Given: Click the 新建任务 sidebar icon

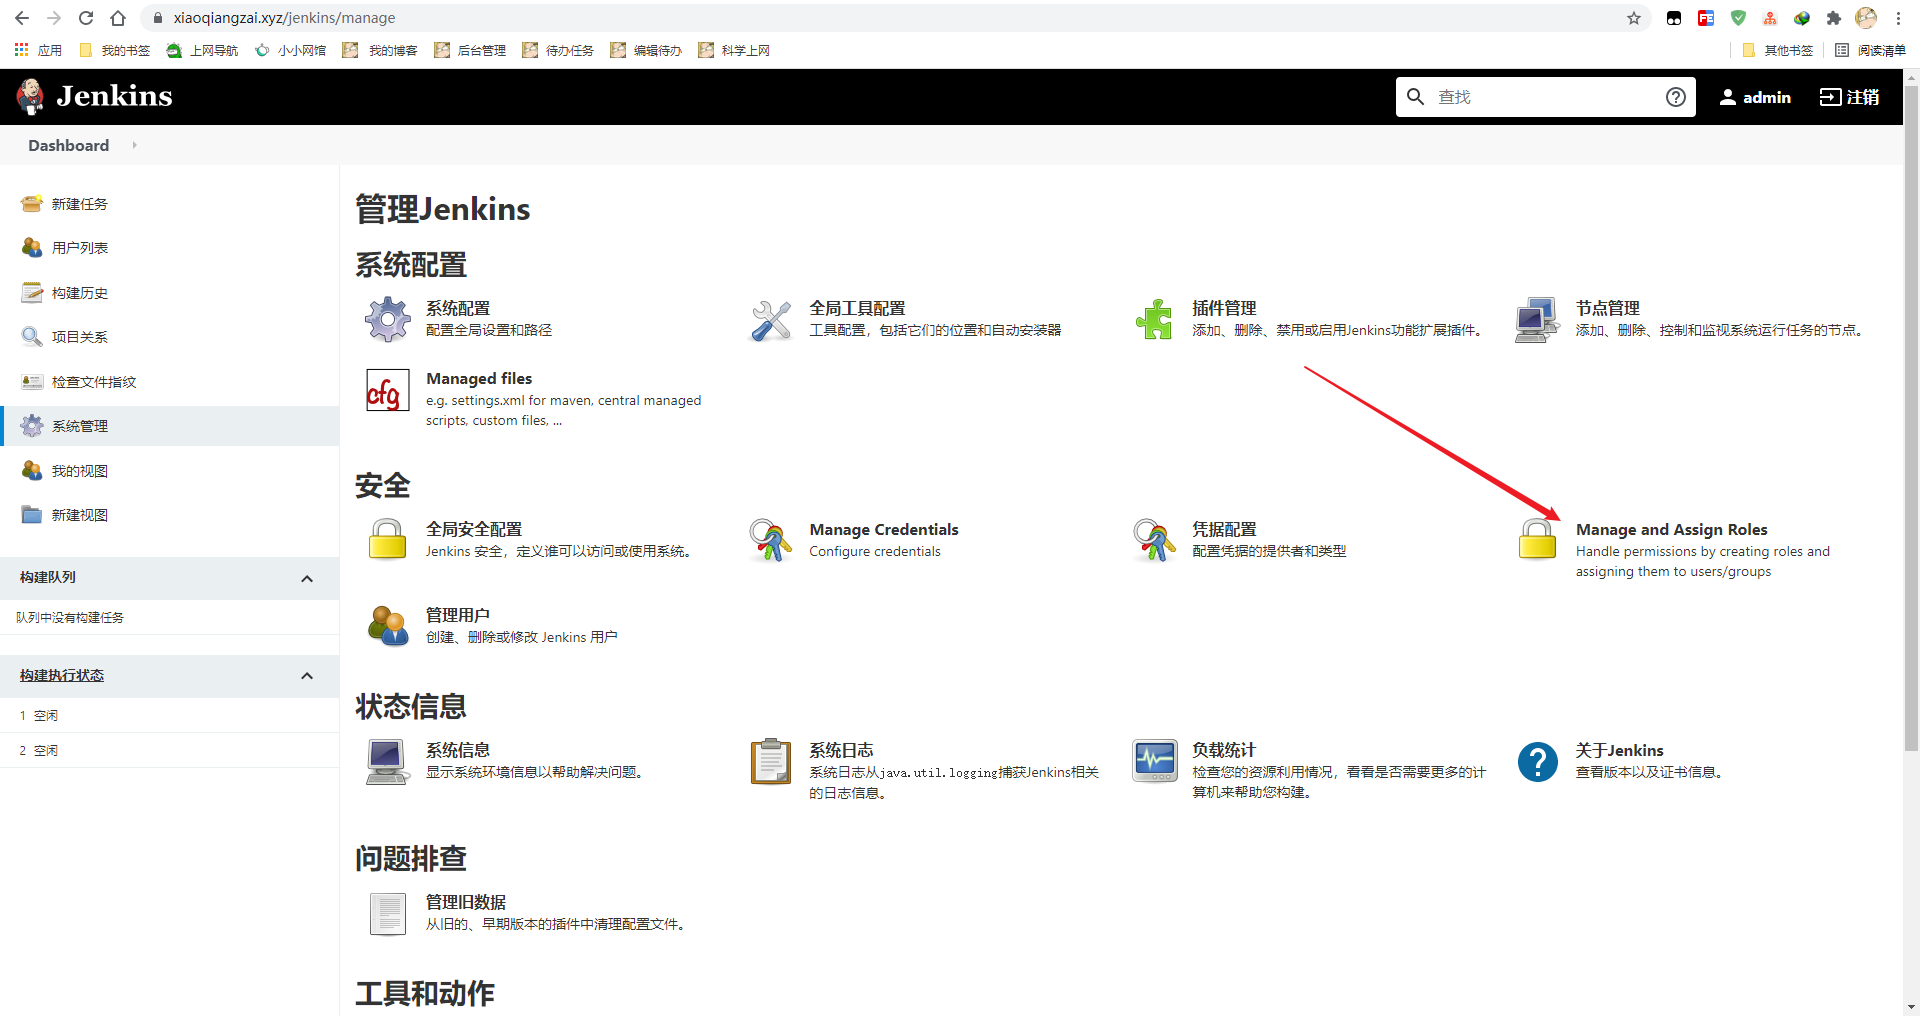Looking at the screenshot, I should click(32, 204).
